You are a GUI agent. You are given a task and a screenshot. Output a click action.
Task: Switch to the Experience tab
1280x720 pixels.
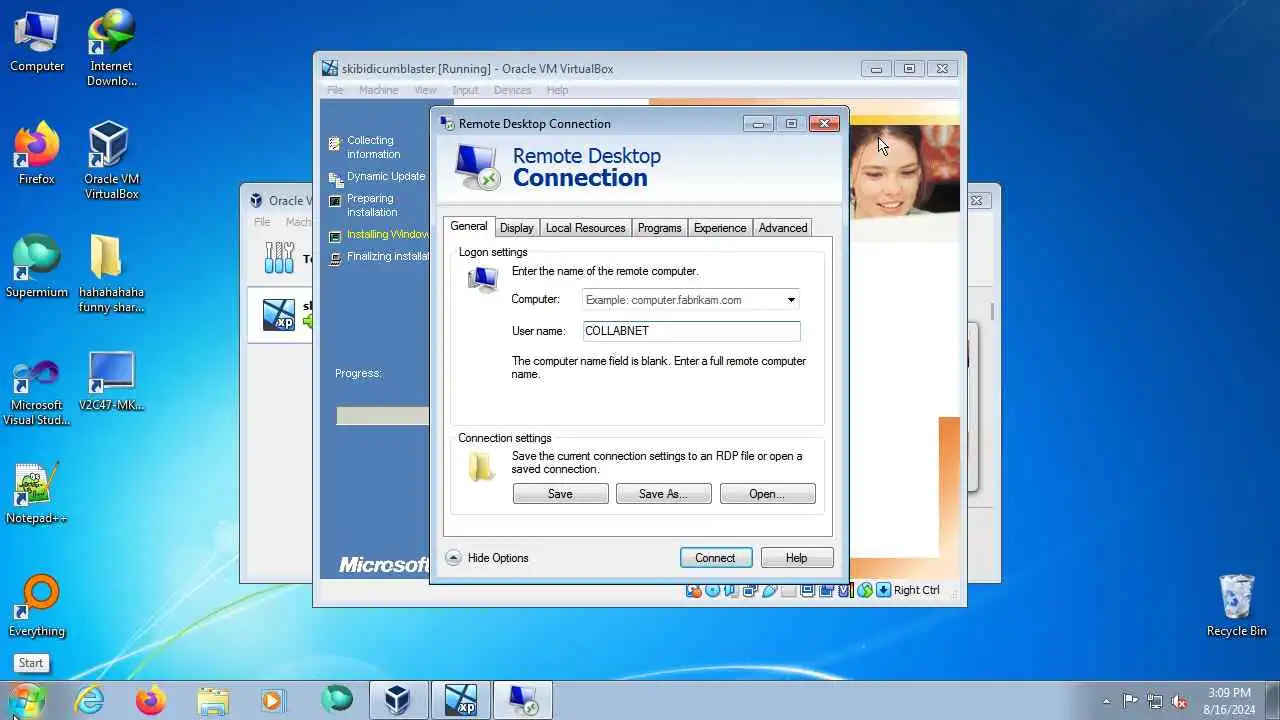pos(720,228)
